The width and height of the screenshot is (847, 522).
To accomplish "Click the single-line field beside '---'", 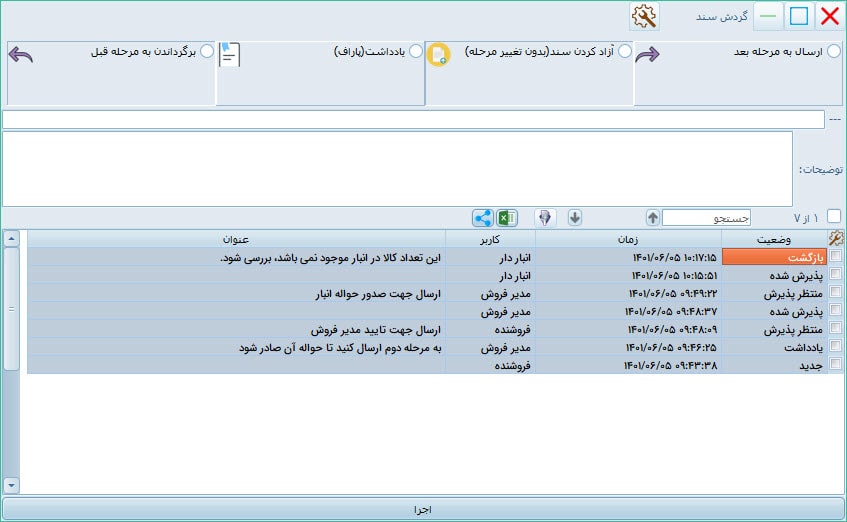I will (x=413, y=119).
